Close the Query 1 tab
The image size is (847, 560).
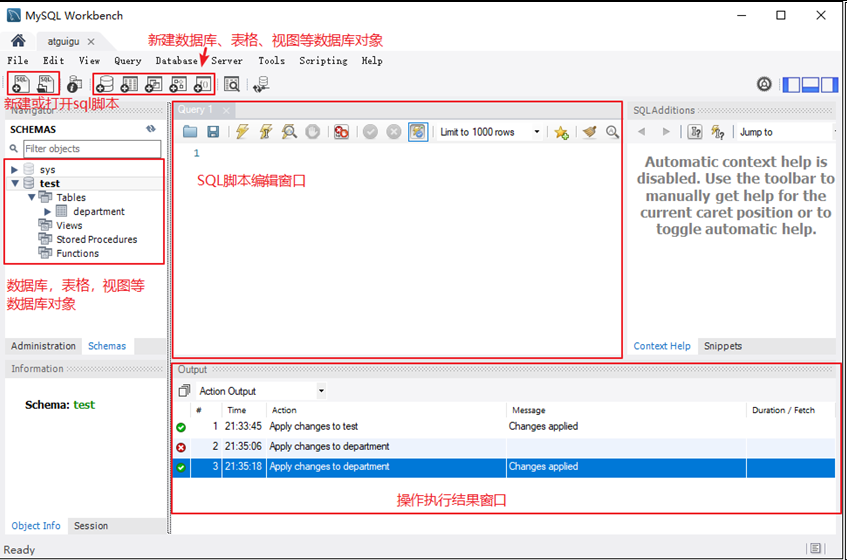click(226, 110)
